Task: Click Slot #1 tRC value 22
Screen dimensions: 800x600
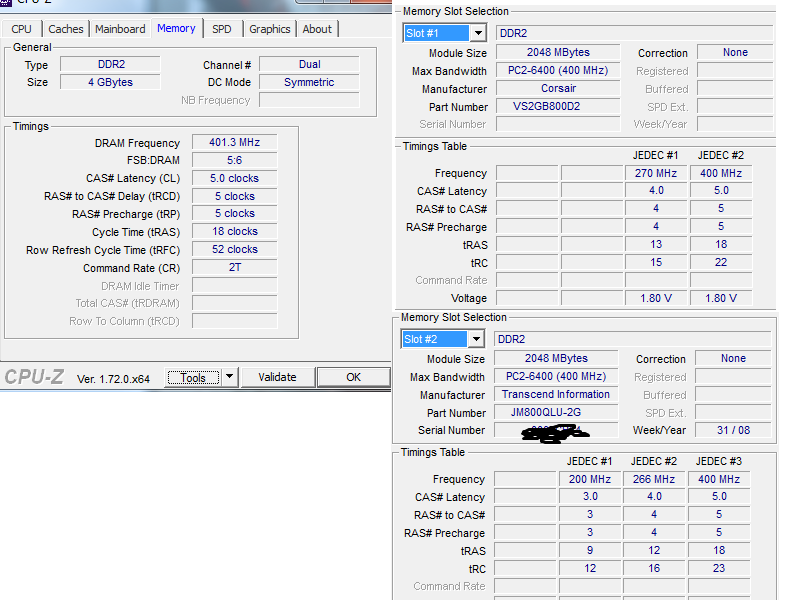Action: pos(721,262)
